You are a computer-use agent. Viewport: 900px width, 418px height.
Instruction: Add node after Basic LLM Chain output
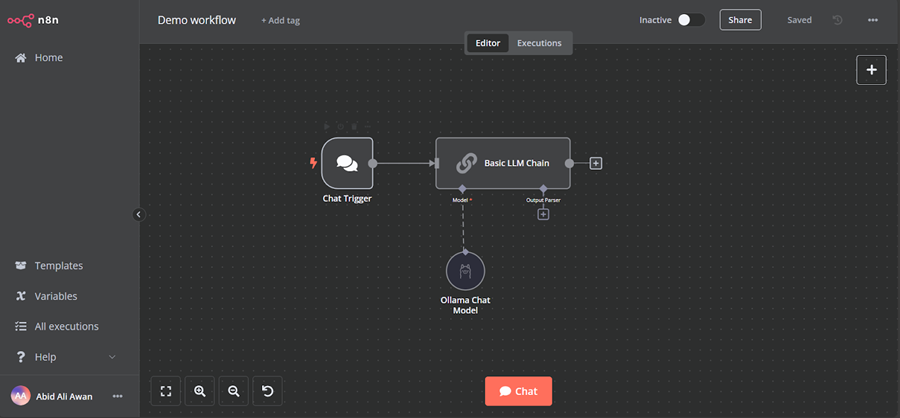click(596, 164)
